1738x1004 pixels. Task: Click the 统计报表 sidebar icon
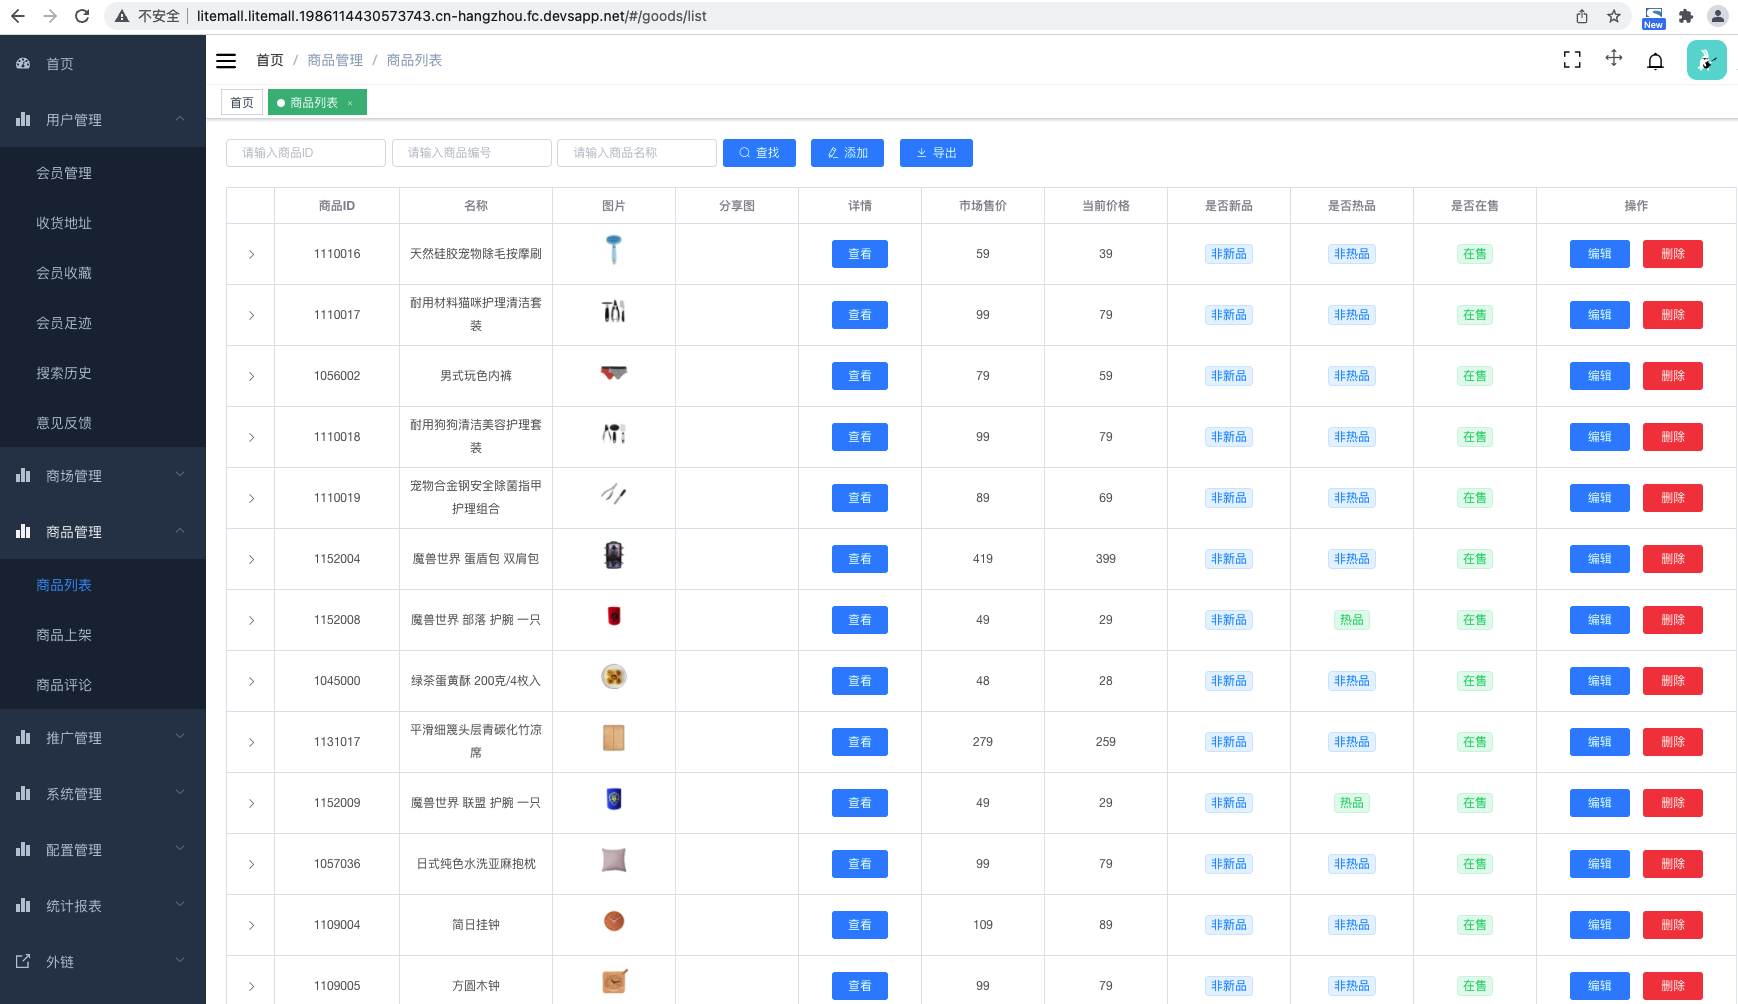23,905
